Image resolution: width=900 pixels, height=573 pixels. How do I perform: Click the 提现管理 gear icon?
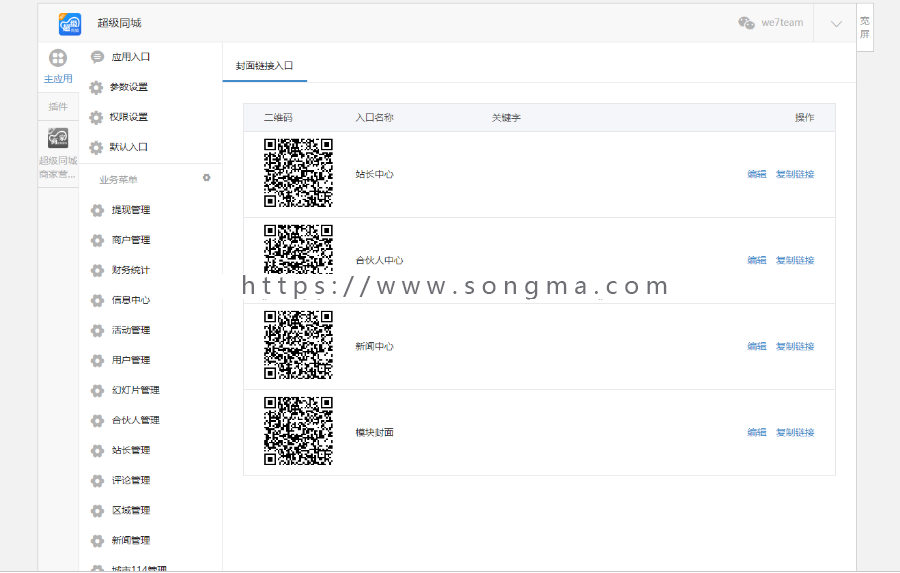[x=98, y=210]
